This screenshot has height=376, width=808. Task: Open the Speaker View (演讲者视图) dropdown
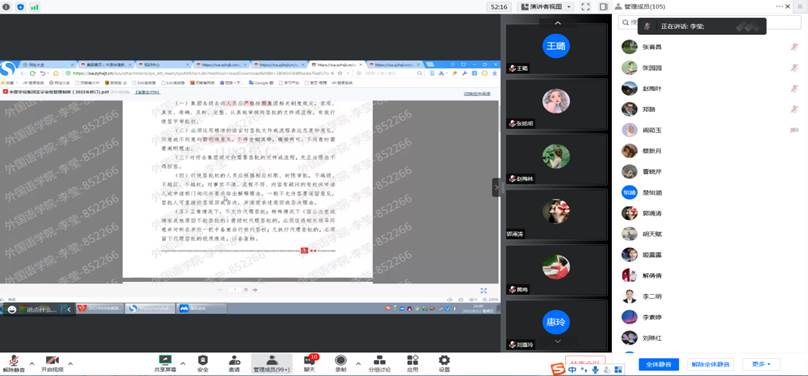[545, 7]
